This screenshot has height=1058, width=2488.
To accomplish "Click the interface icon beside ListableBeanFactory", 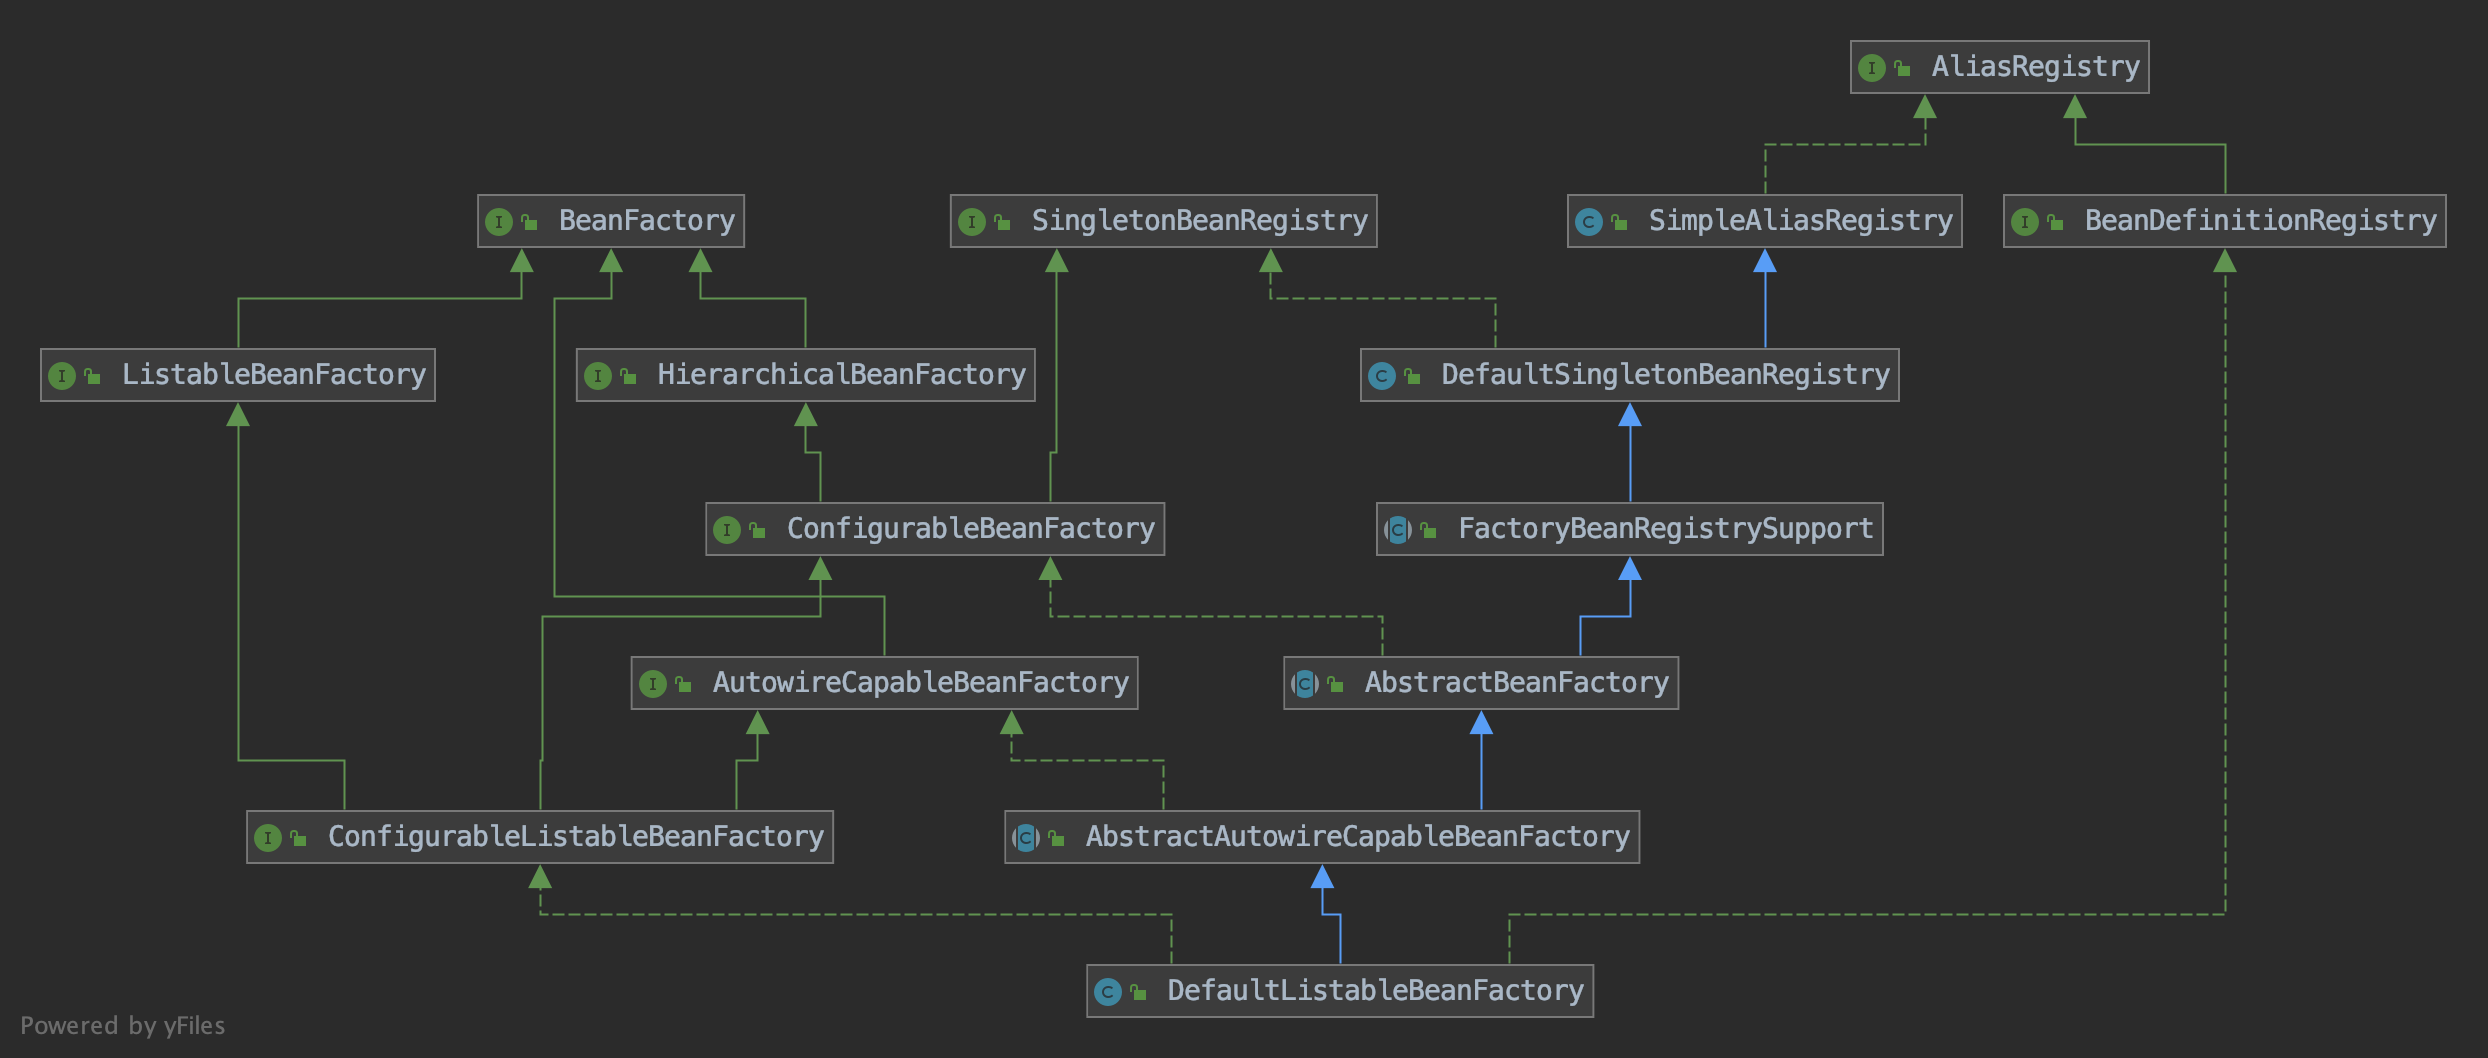I will click(x=61, y=376).
